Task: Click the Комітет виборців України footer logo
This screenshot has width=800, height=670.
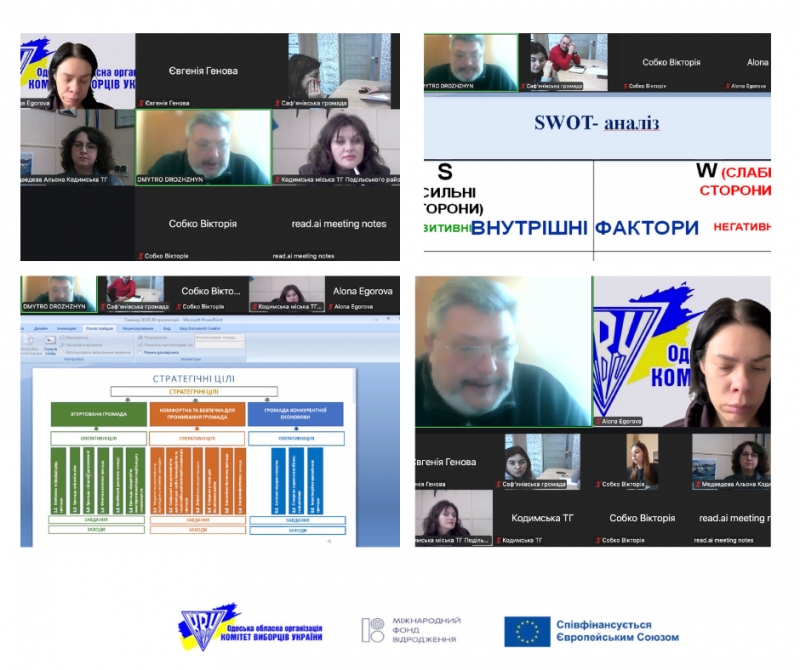Action: (209, 628)
